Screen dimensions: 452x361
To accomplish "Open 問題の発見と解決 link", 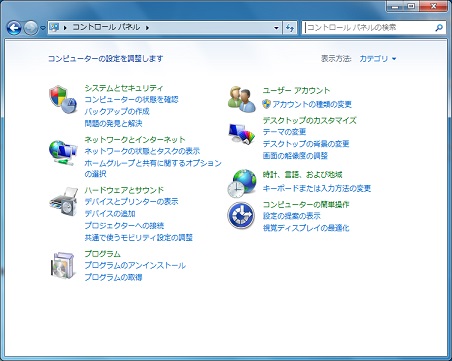I will click(x=113, y=123).
